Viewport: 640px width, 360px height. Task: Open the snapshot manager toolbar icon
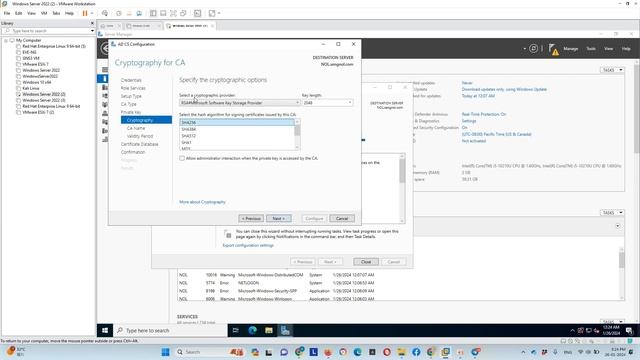coord(139,13)
